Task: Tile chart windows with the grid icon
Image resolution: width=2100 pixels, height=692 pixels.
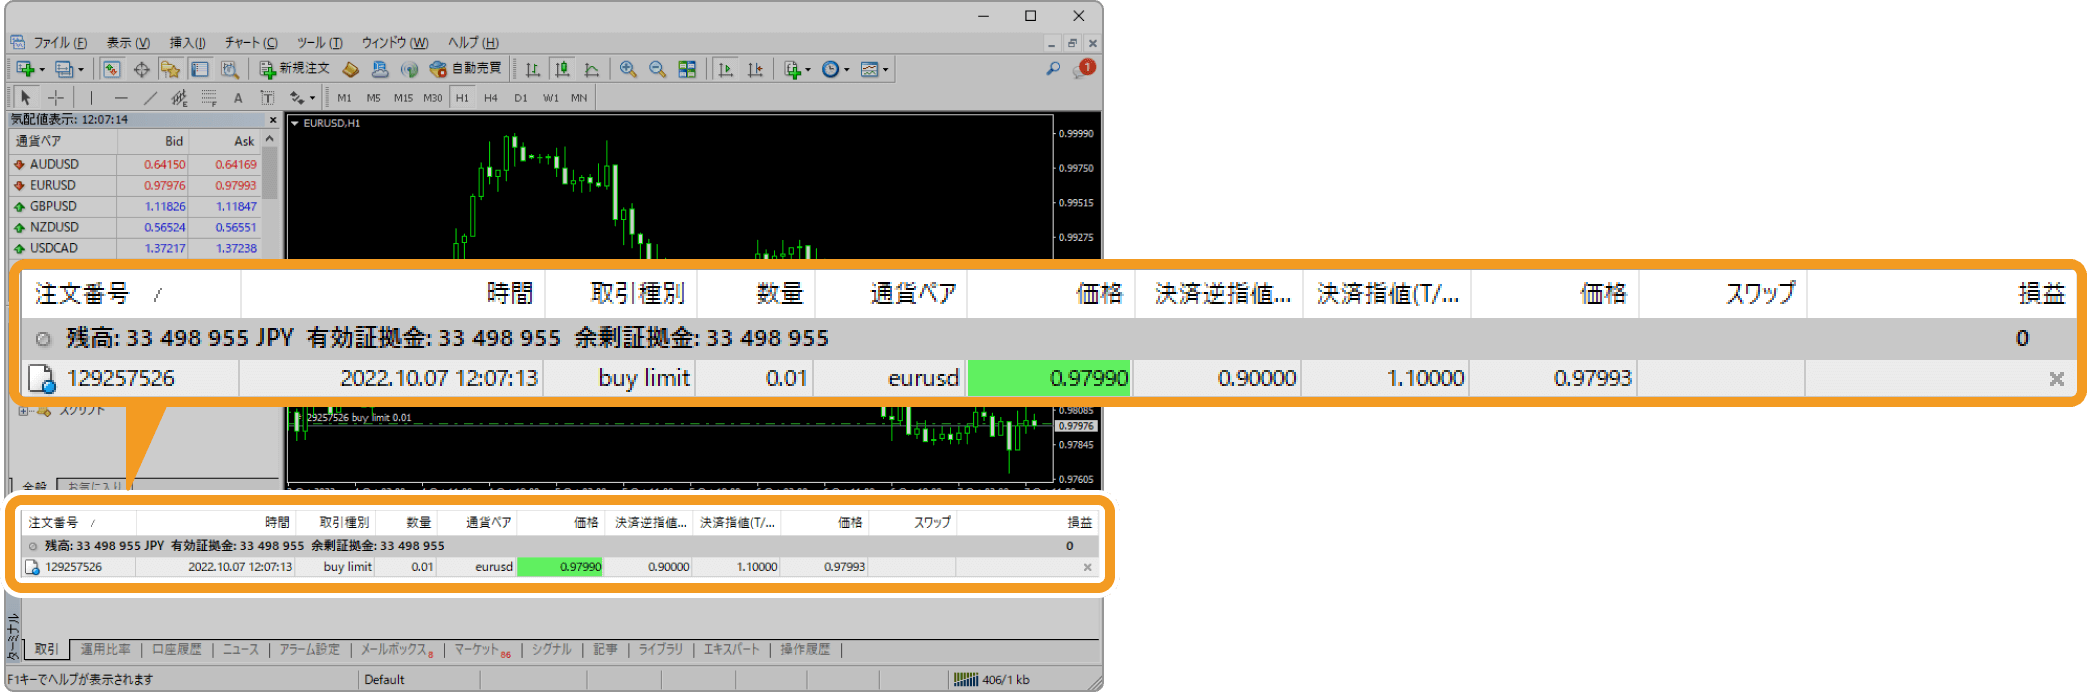Action: [x=687, y=69]
